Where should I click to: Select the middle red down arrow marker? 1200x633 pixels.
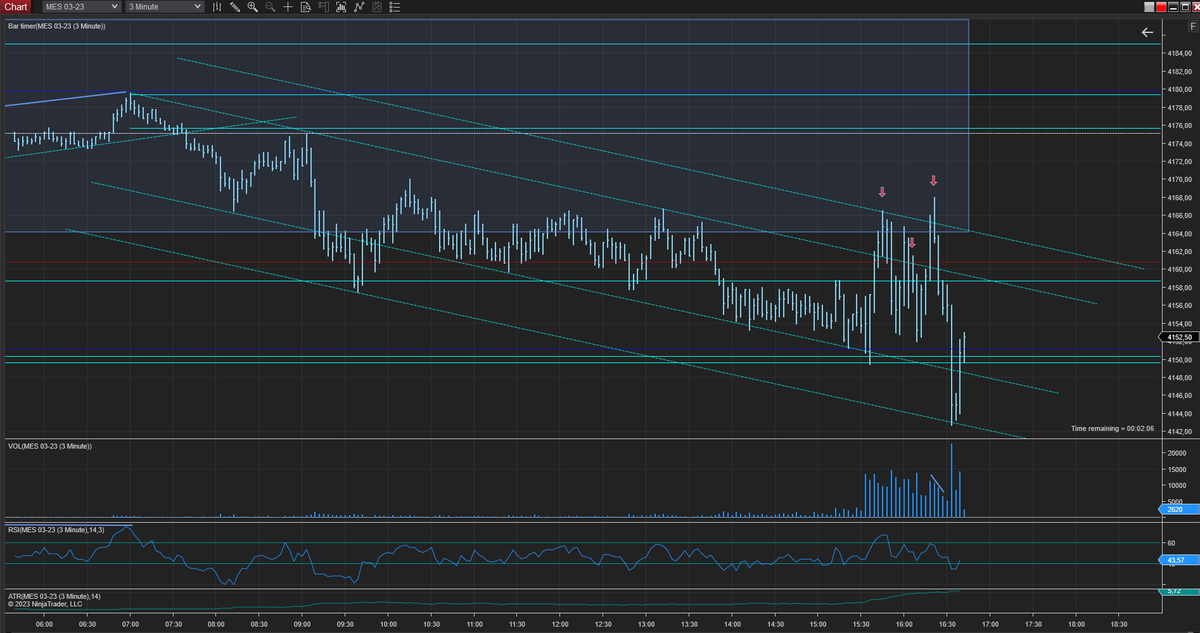click(x=911, y=243)
